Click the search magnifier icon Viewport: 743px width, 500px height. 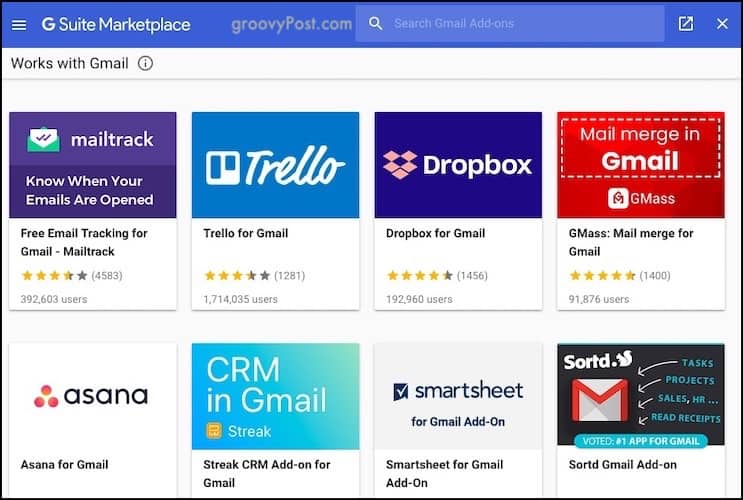375,23
